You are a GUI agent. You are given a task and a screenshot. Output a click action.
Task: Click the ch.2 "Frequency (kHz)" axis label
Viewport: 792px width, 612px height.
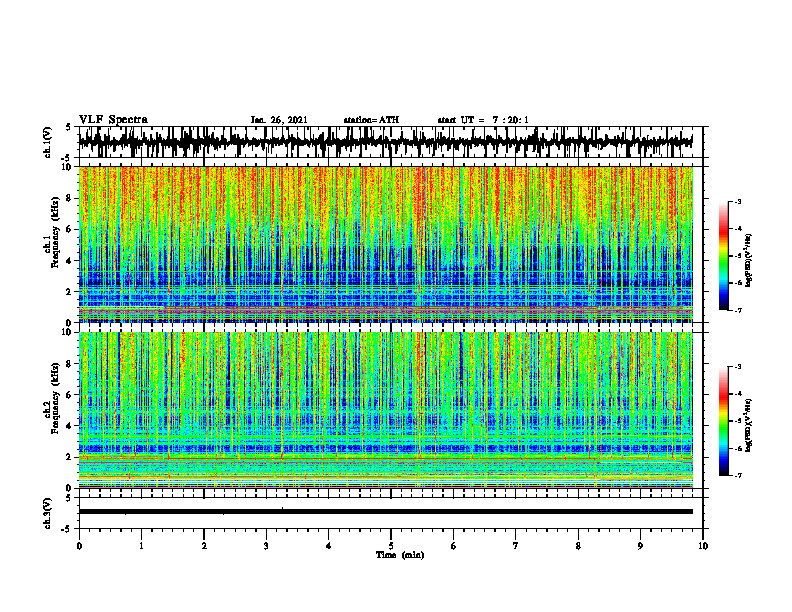(x=55, y=398)
